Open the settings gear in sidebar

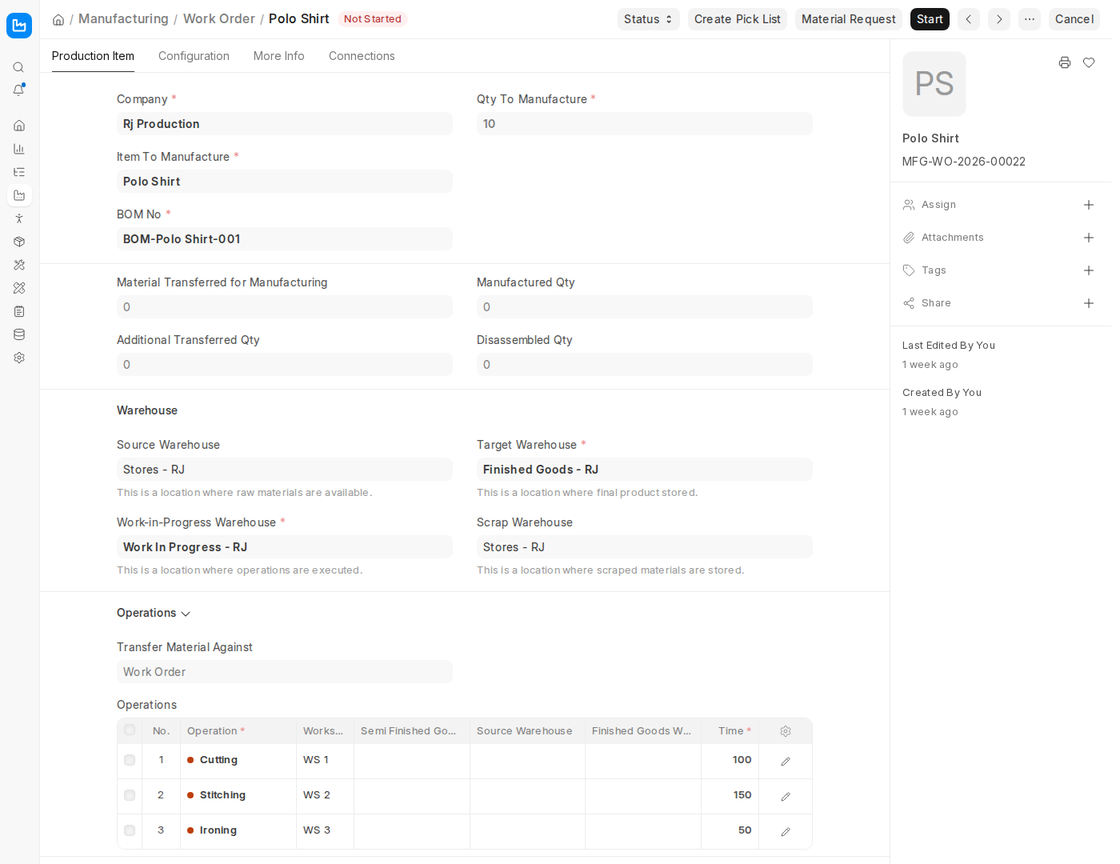pyautogui.click(x=19, y=358)
